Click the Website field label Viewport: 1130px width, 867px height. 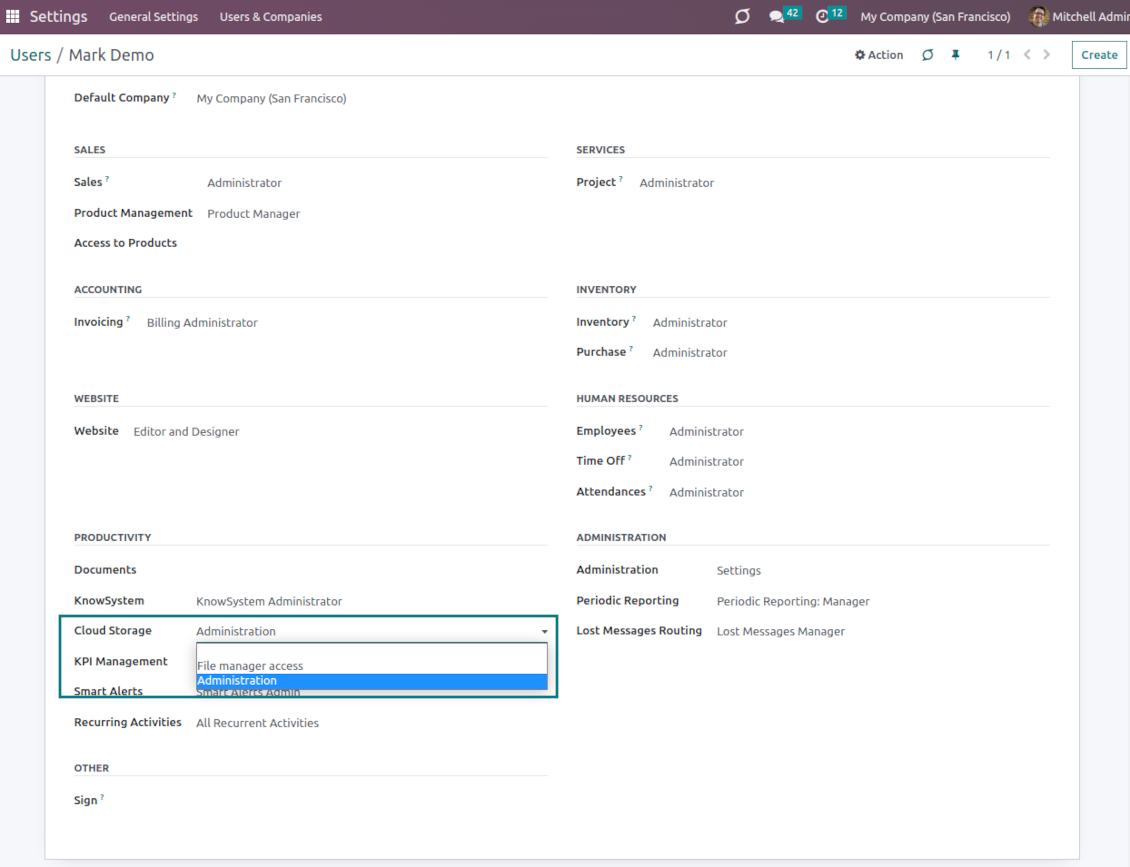coord(96,431)
